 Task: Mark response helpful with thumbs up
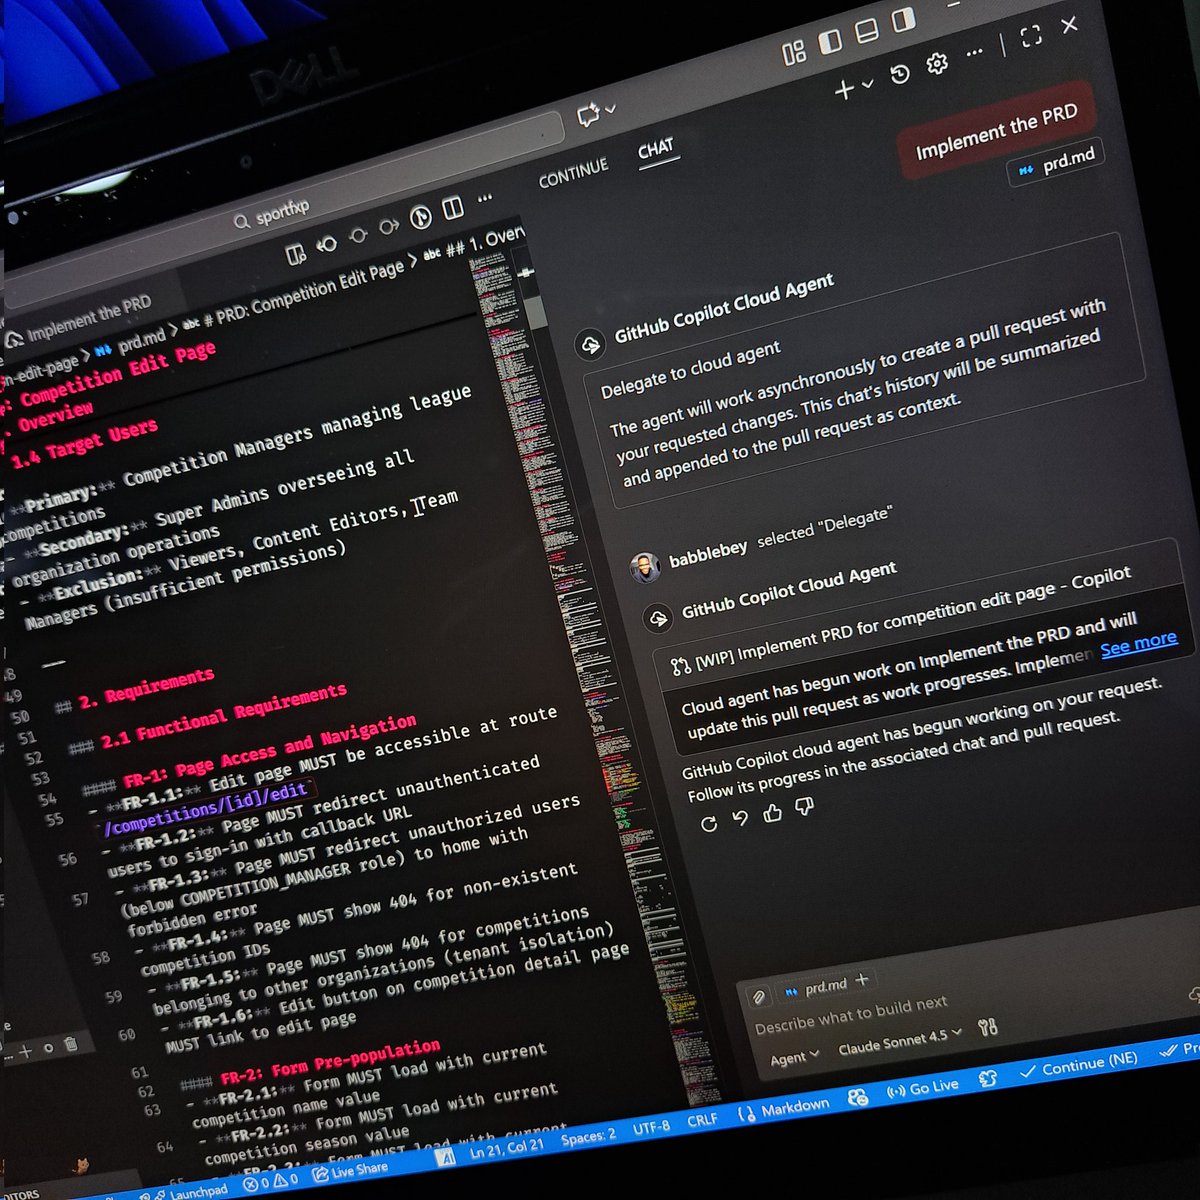[x=772, y=813]
